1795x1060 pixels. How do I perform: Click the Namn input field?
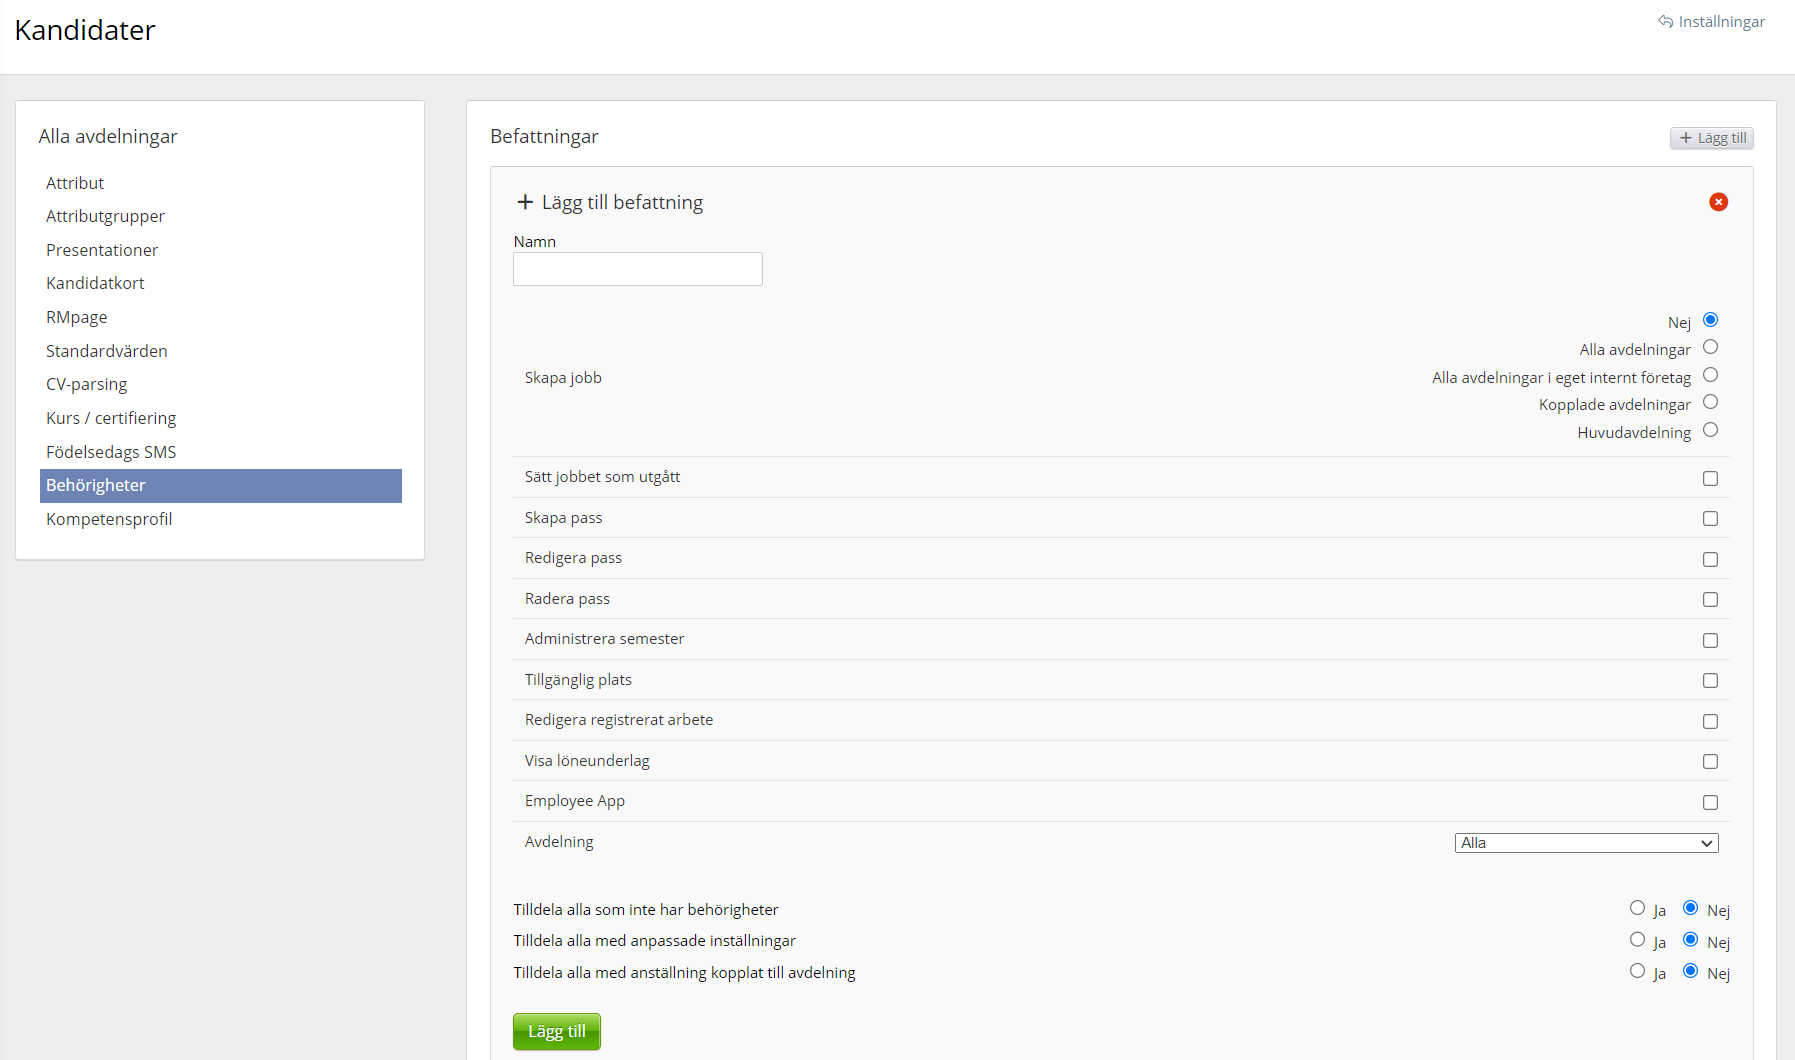[x=637, y=269]
